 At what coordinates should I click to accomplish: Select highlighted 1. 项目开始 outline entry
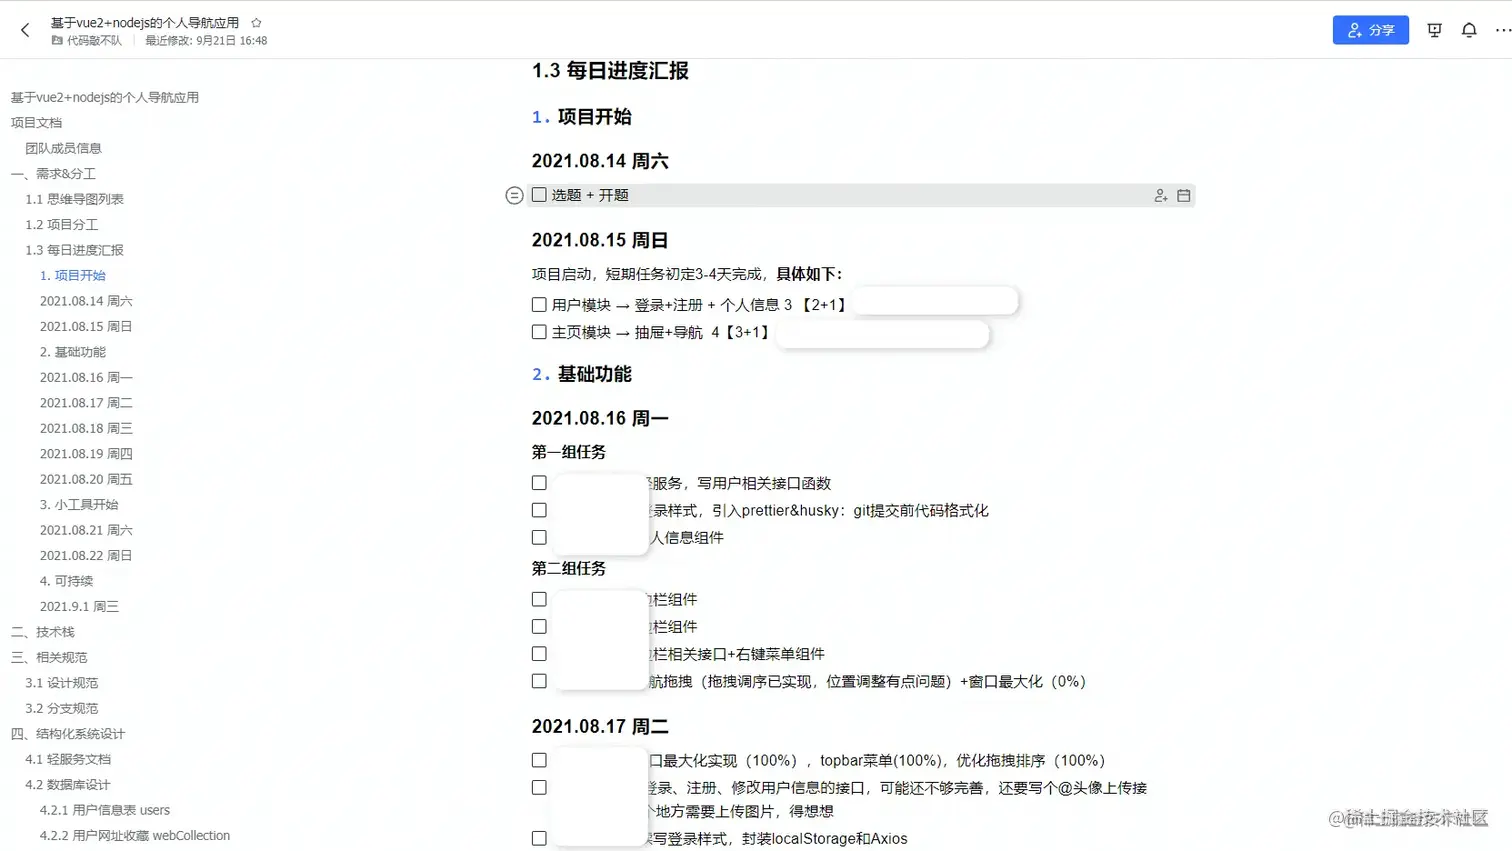(72, 275)
